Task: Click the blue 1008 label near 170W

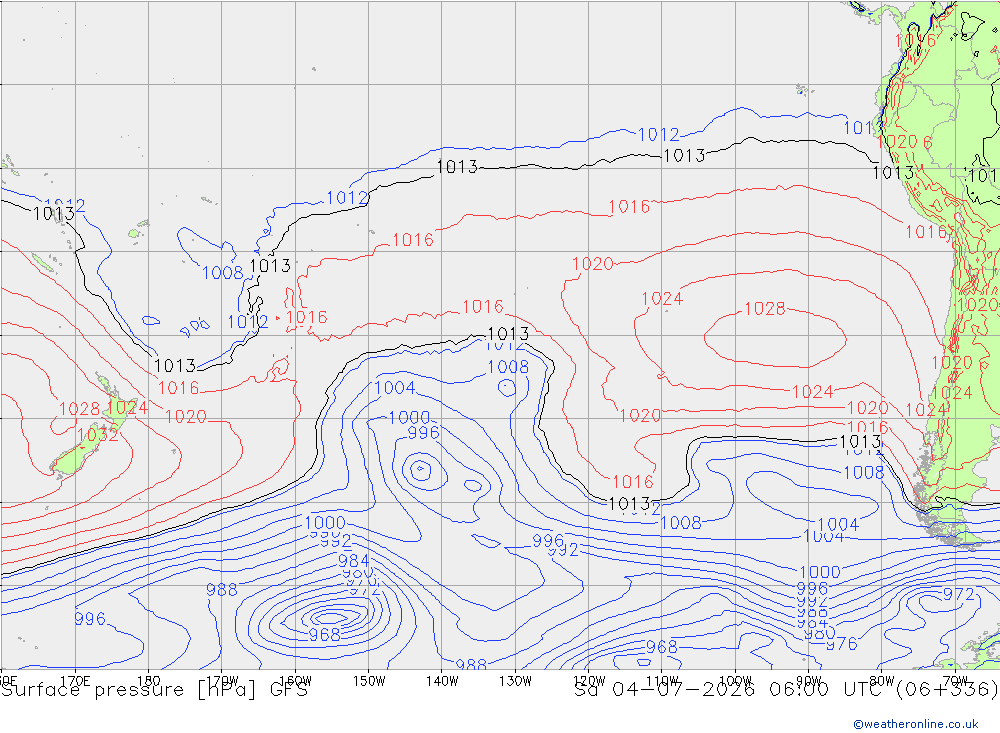Action: (x=223, y=273)
